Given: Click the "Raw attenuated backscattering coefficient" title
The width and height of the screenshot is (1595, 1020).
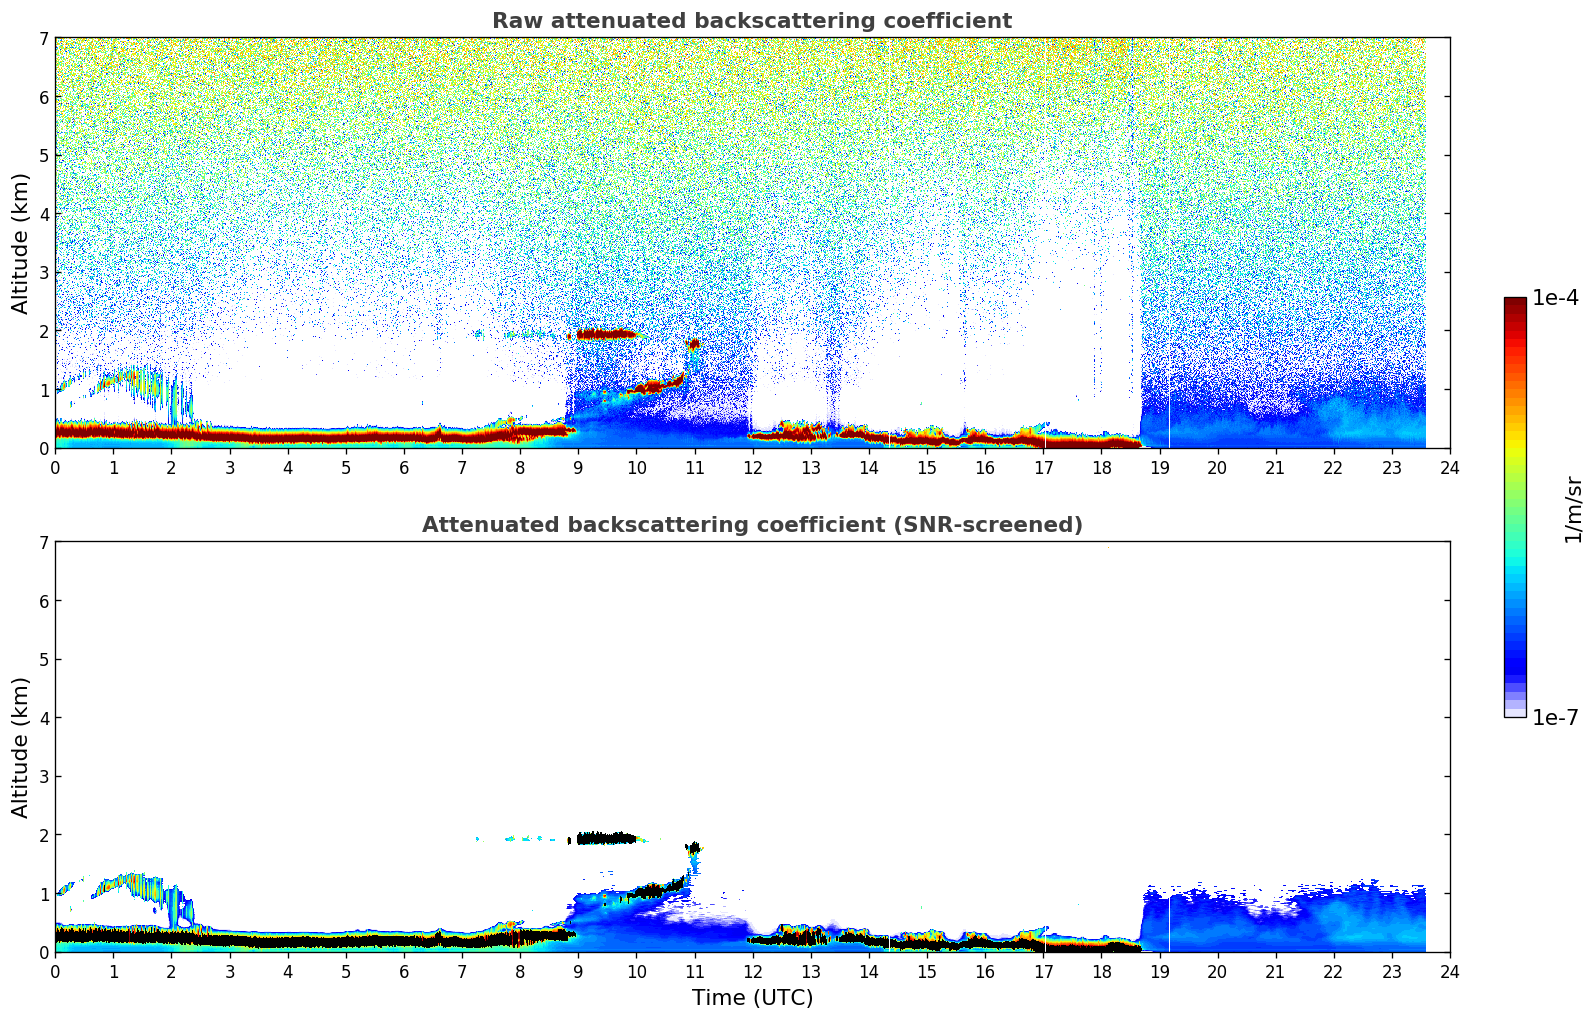Looking at the screenshot, I should coord(751,21).
